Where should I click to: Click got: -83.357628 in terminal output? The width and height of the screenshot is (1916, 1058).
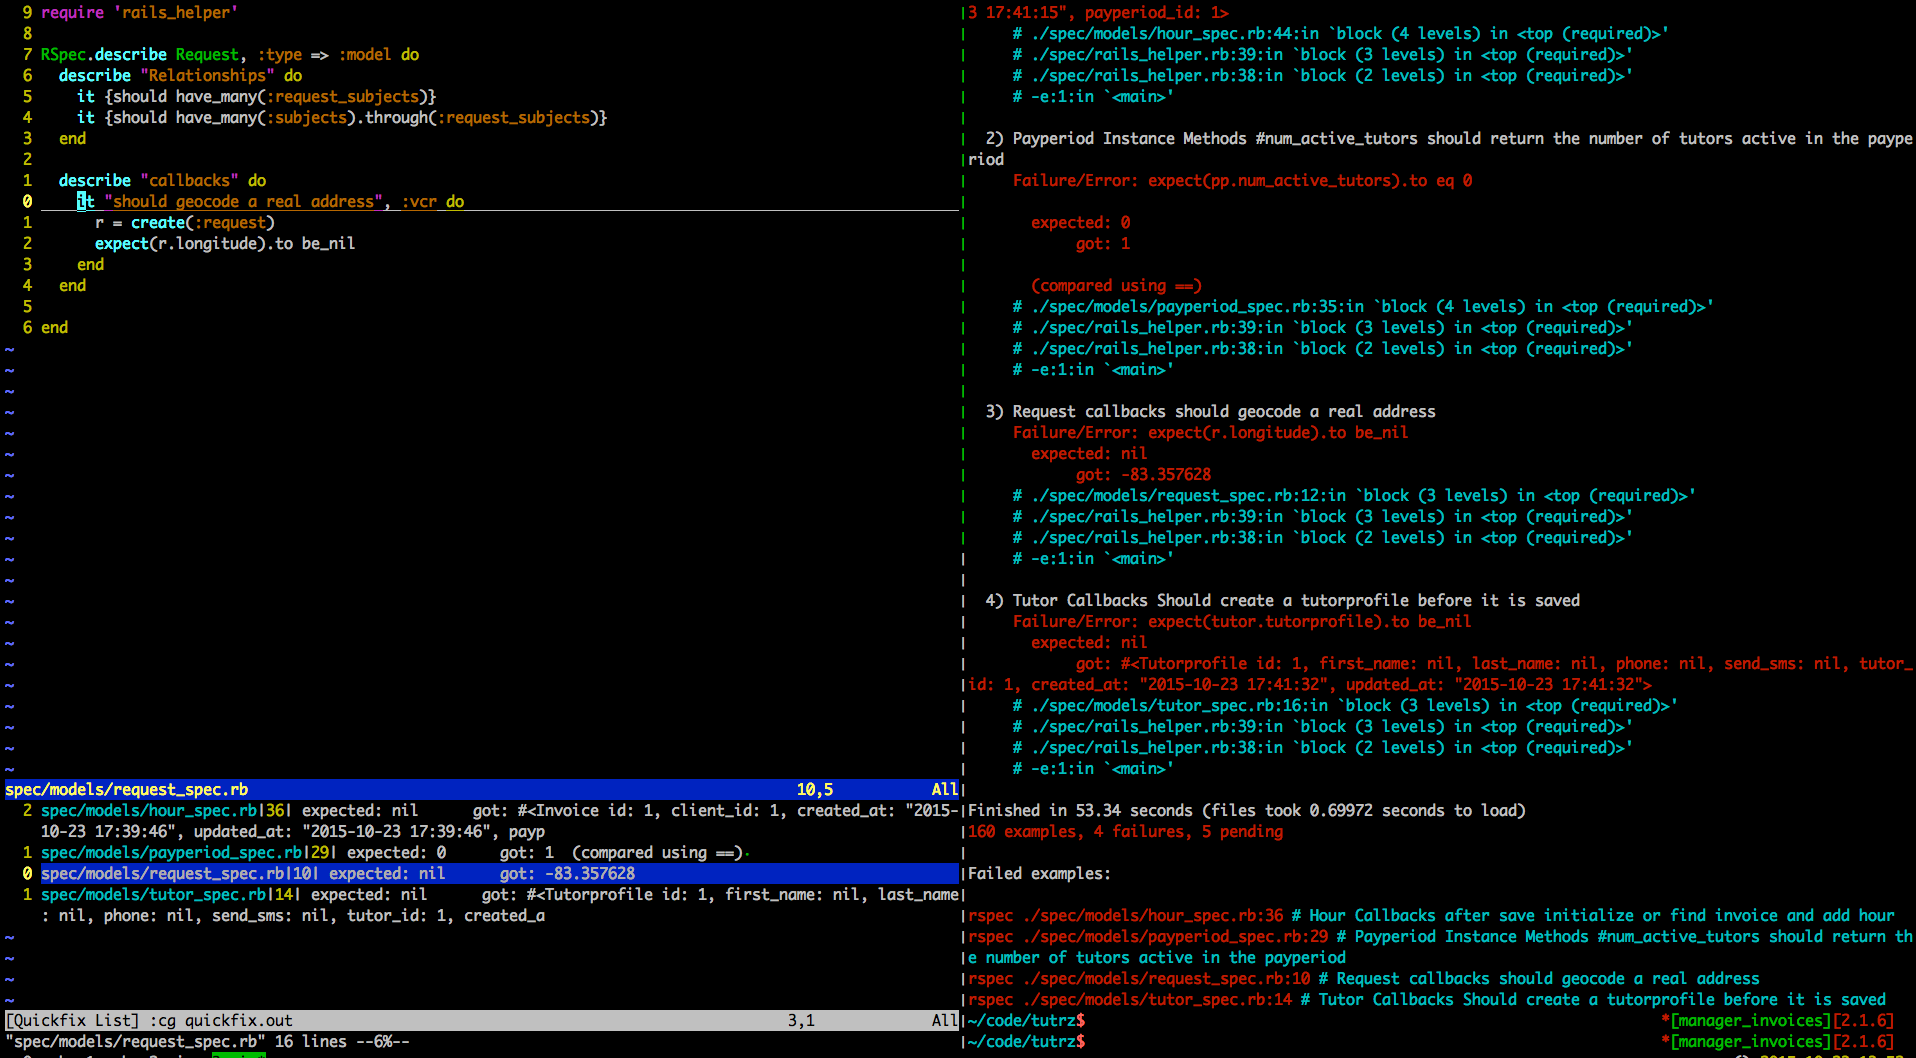coord(1143,474)
